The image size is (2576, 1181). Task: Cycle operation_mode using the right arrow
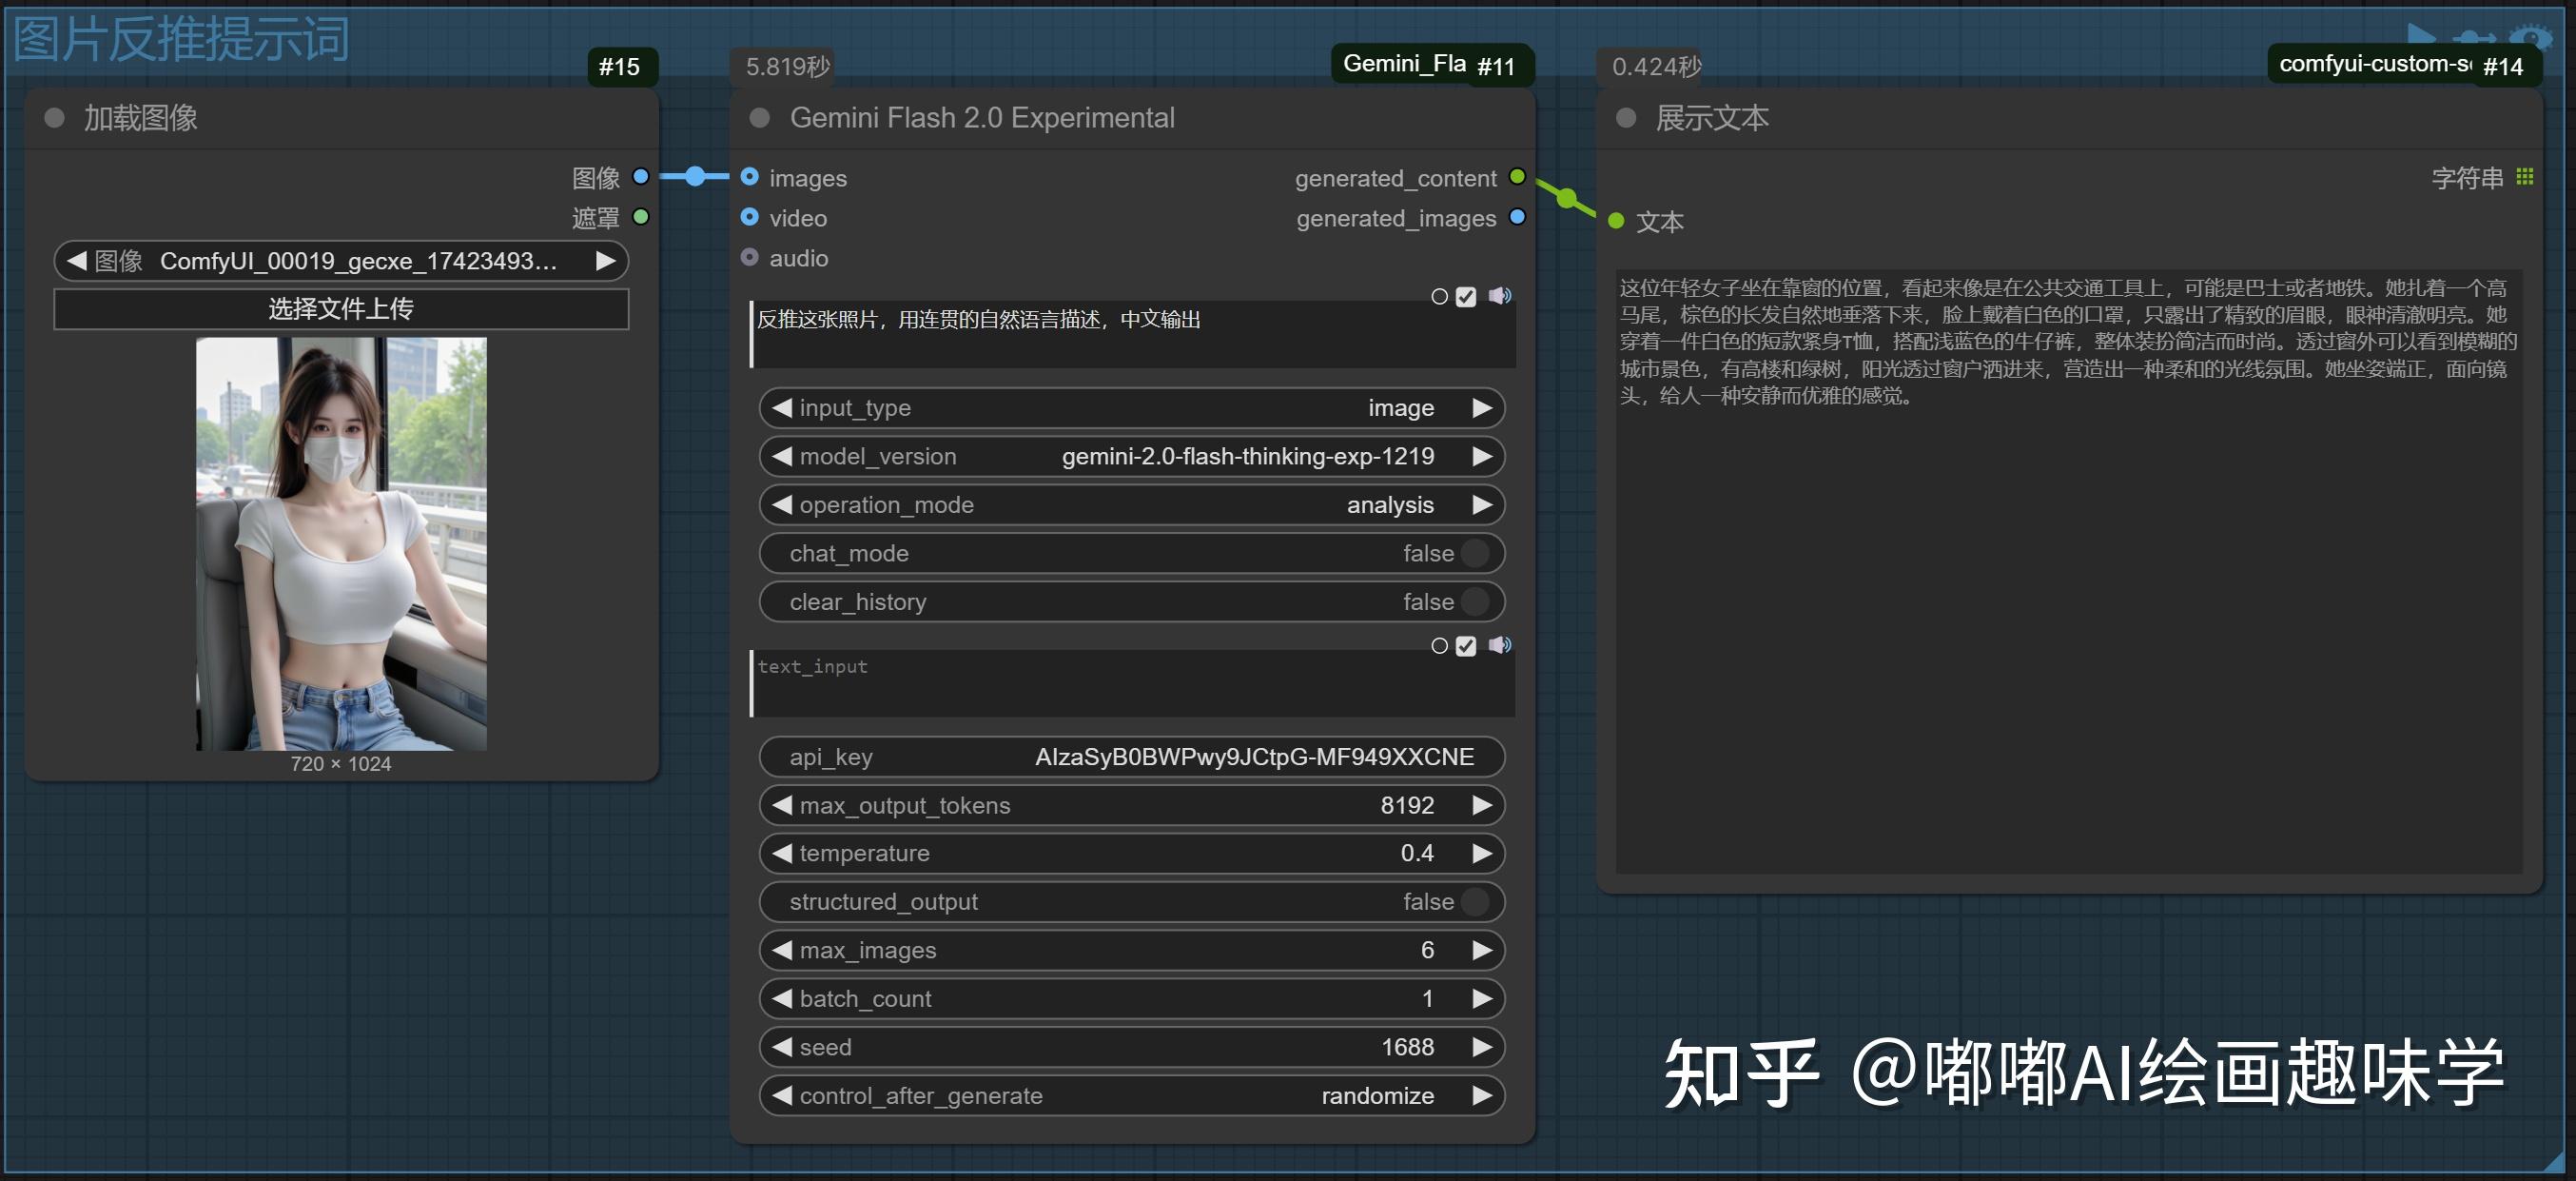pos(1483,505)
